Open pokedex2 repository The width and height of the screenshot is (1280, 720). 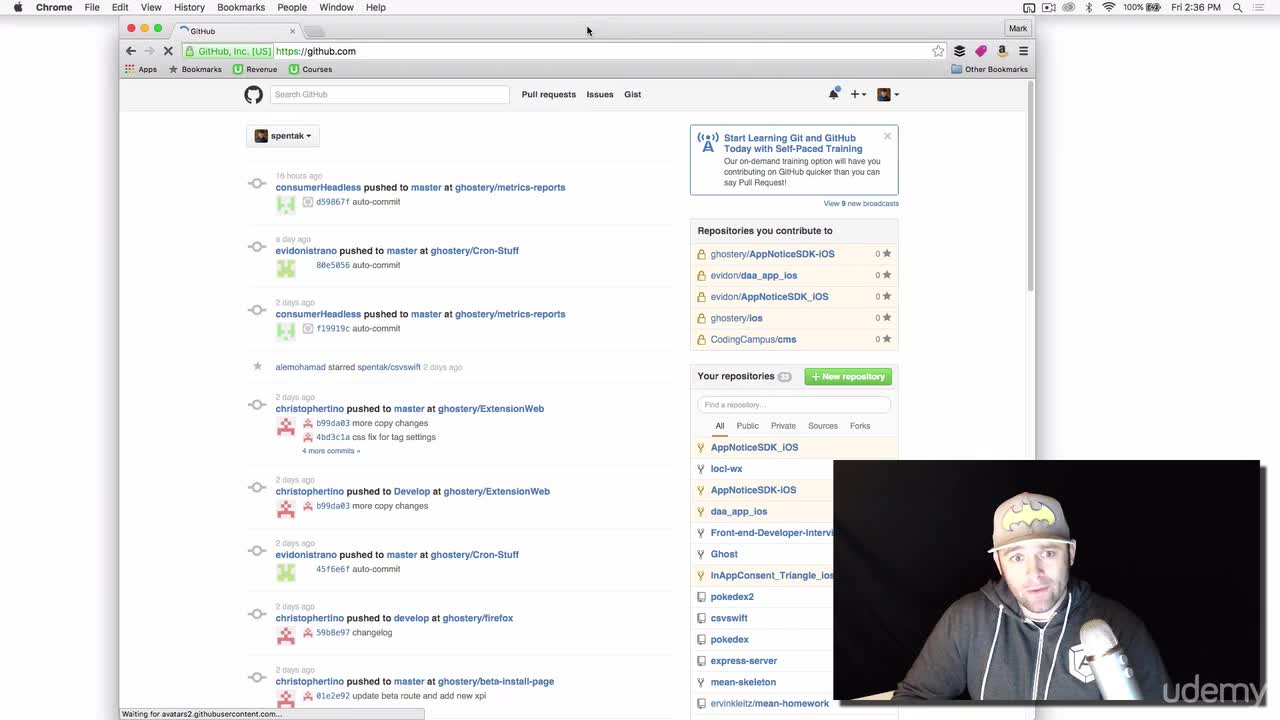point(732,597)
